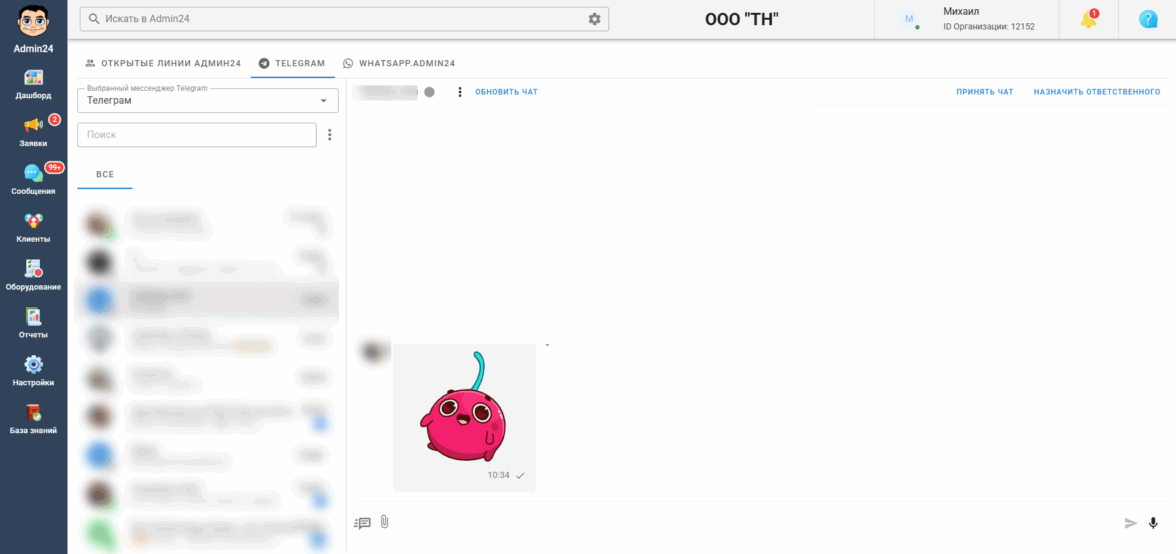Go to Клиенты section icon
This screenshot has width=1176, height=554.
[33, 221]
